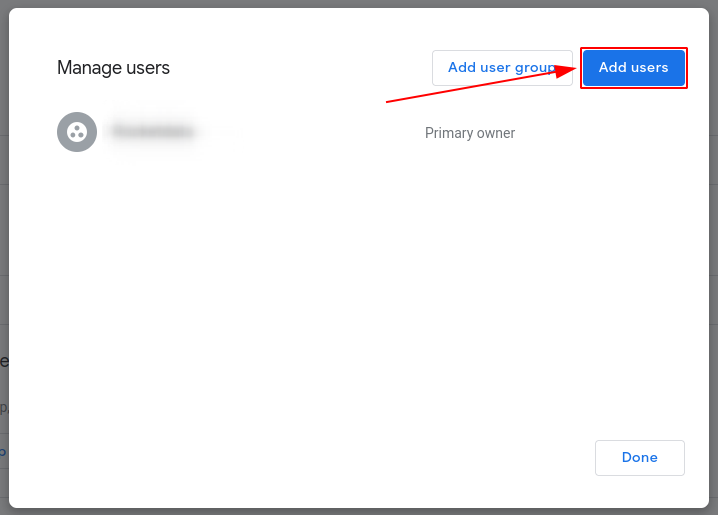Click the dimmed backdrop right of dialog
Screen dimensions: 718x515
pos(713,250)
